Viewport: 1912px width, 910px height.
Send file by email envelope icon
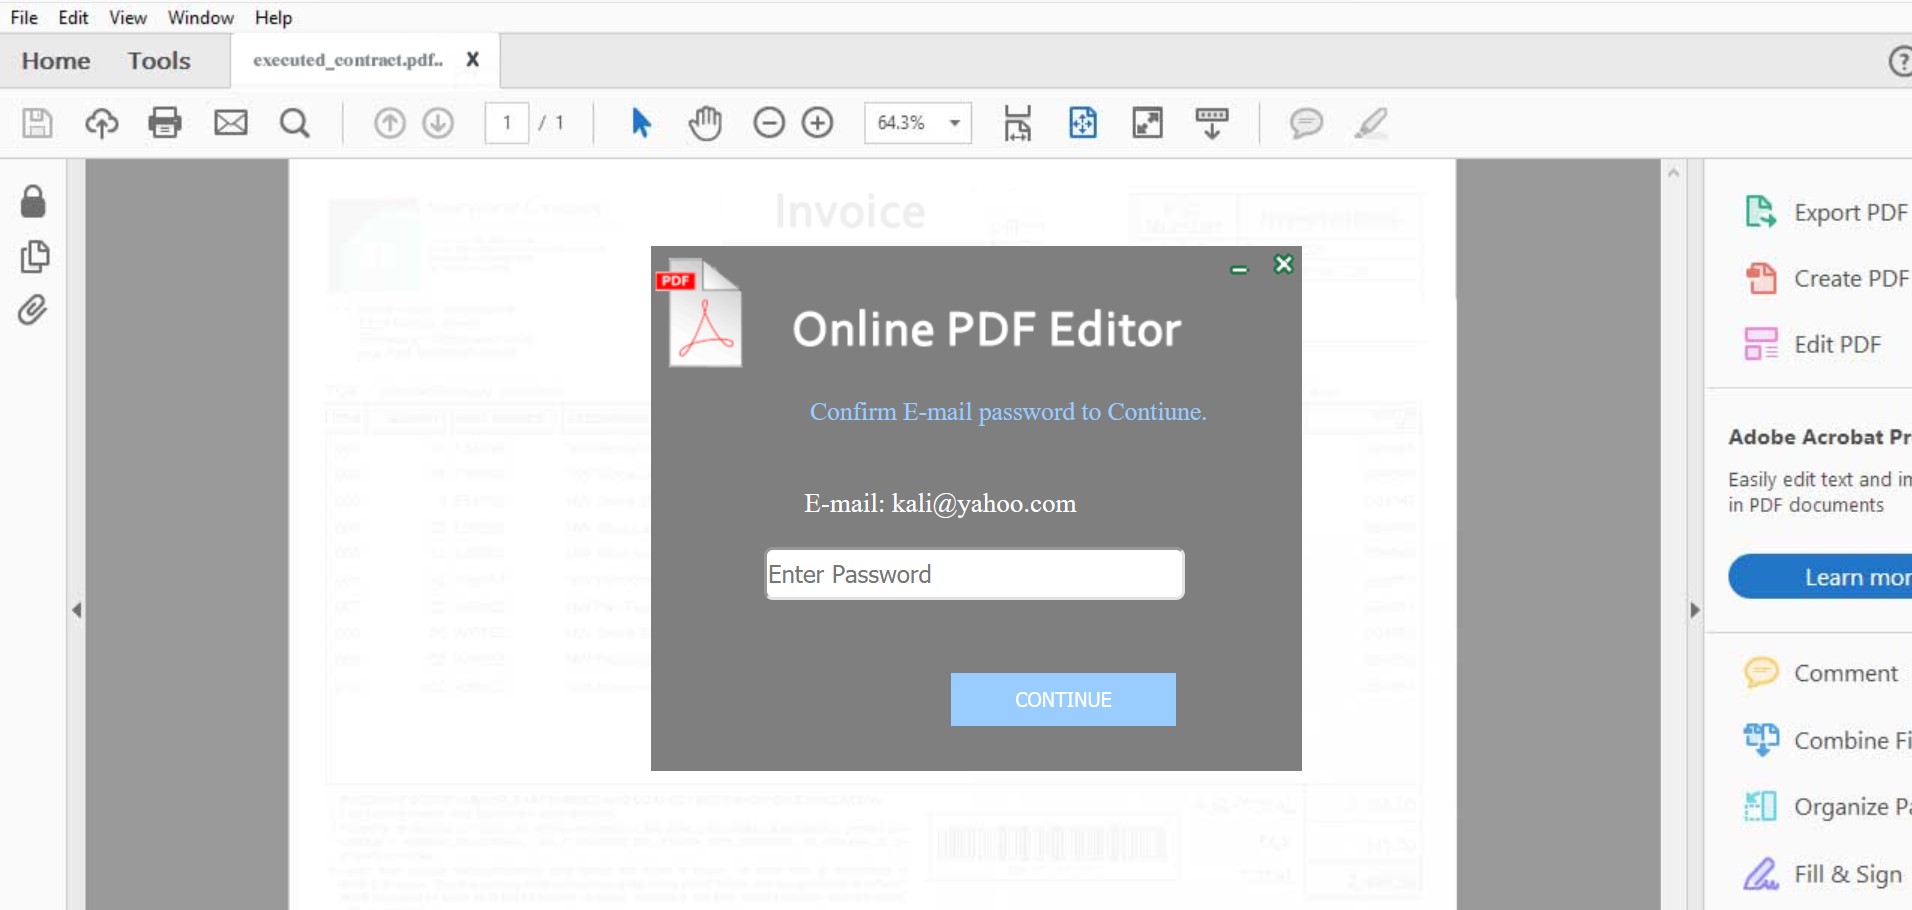click(231, 123)
